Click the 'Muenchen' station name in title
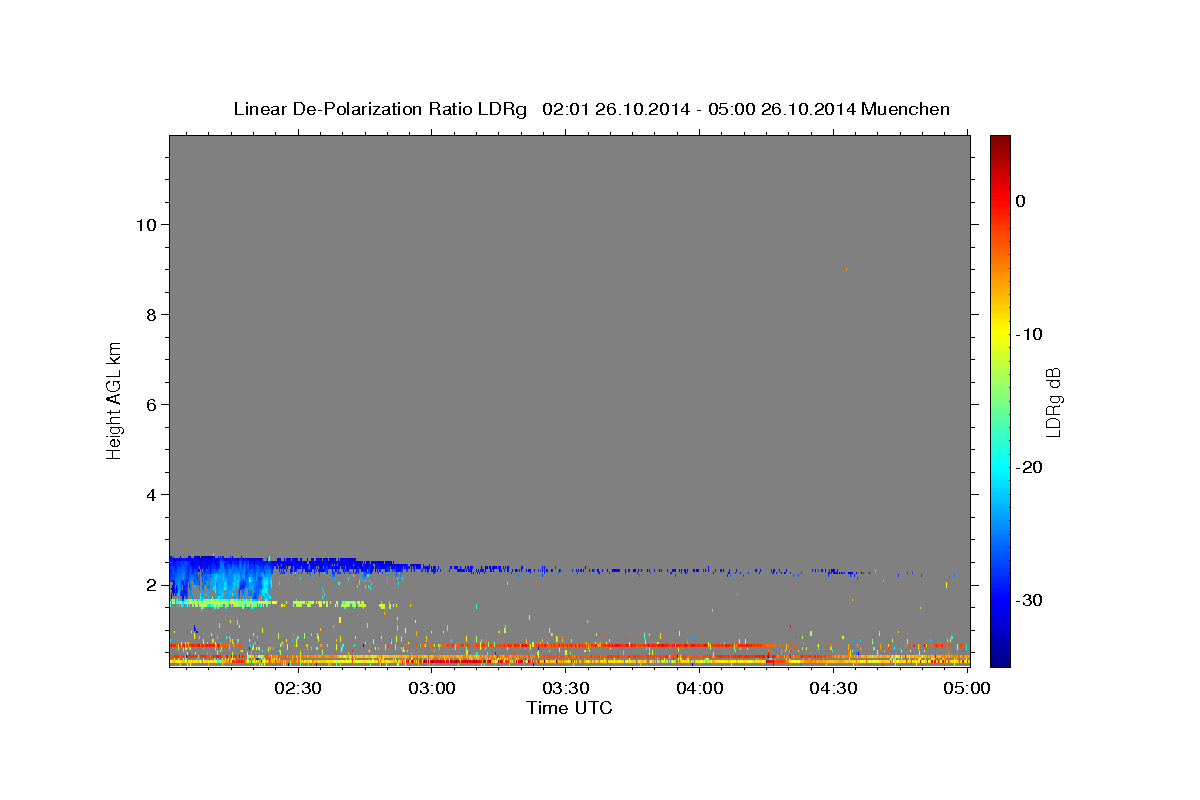This screenshot has height=800, width=1200. coord(907,109)
